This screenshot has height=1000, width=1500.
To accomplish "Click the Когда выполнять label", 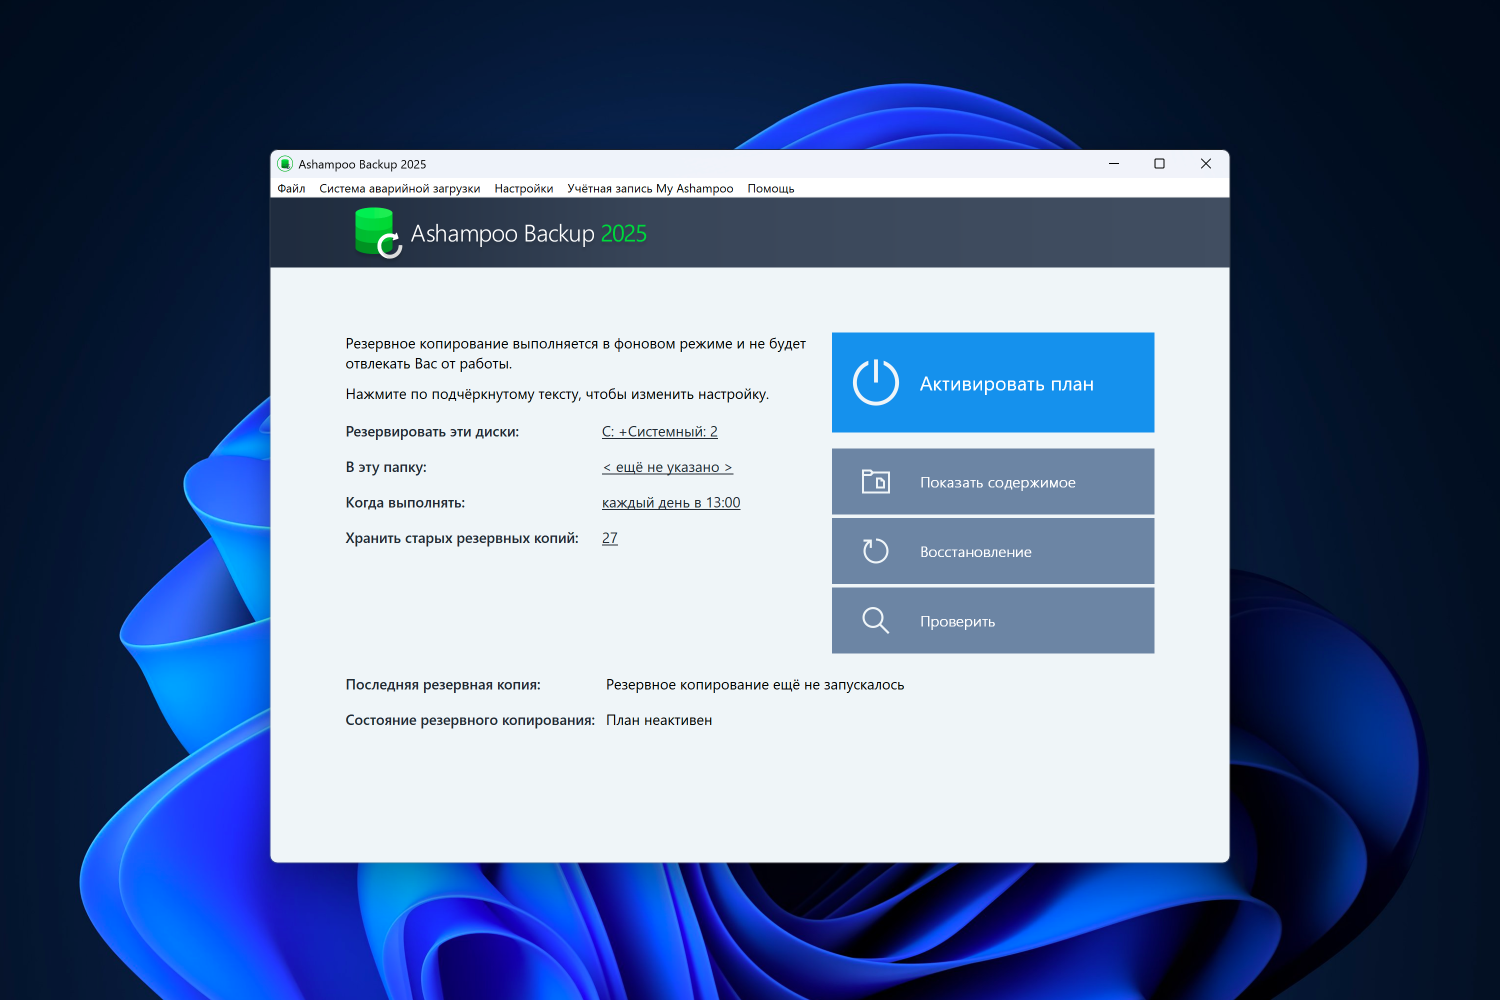I will (x=405, y=503).
